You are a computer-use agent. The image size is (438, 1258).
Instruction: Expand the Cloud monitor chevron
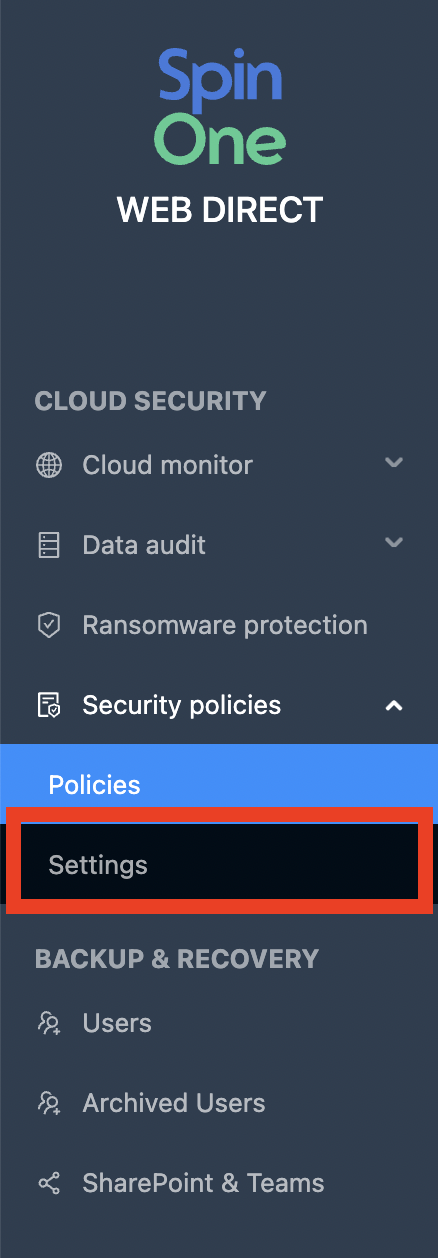pos(394,463)
